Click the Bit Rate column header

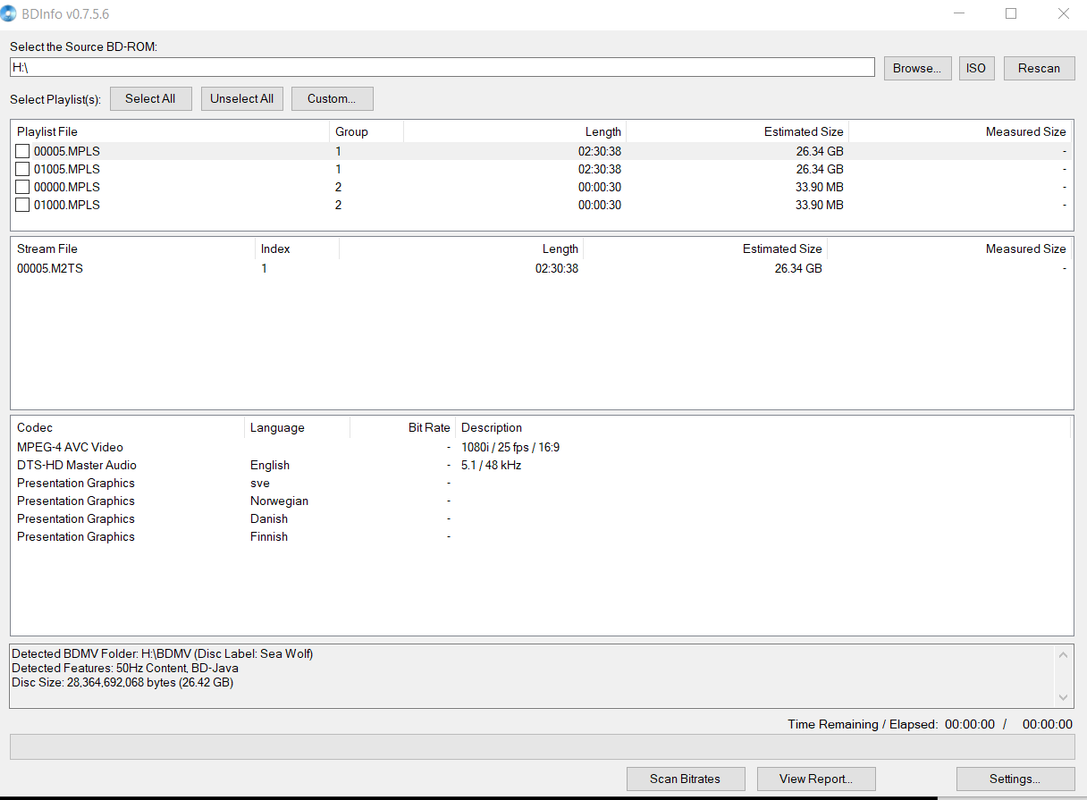pyautogui.click(x=402, y=428)
